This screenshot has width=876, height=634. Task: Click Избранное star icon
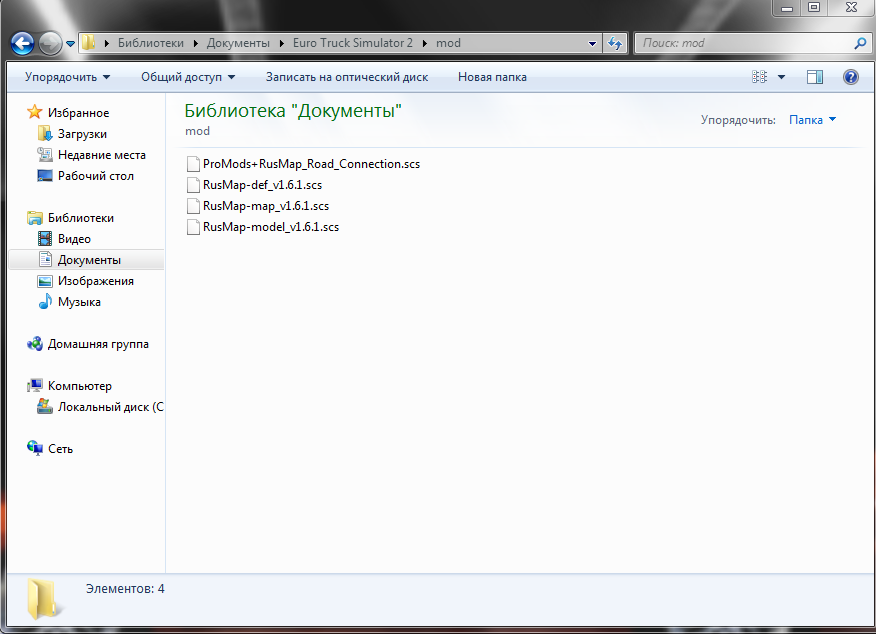(x=35, y=112)
